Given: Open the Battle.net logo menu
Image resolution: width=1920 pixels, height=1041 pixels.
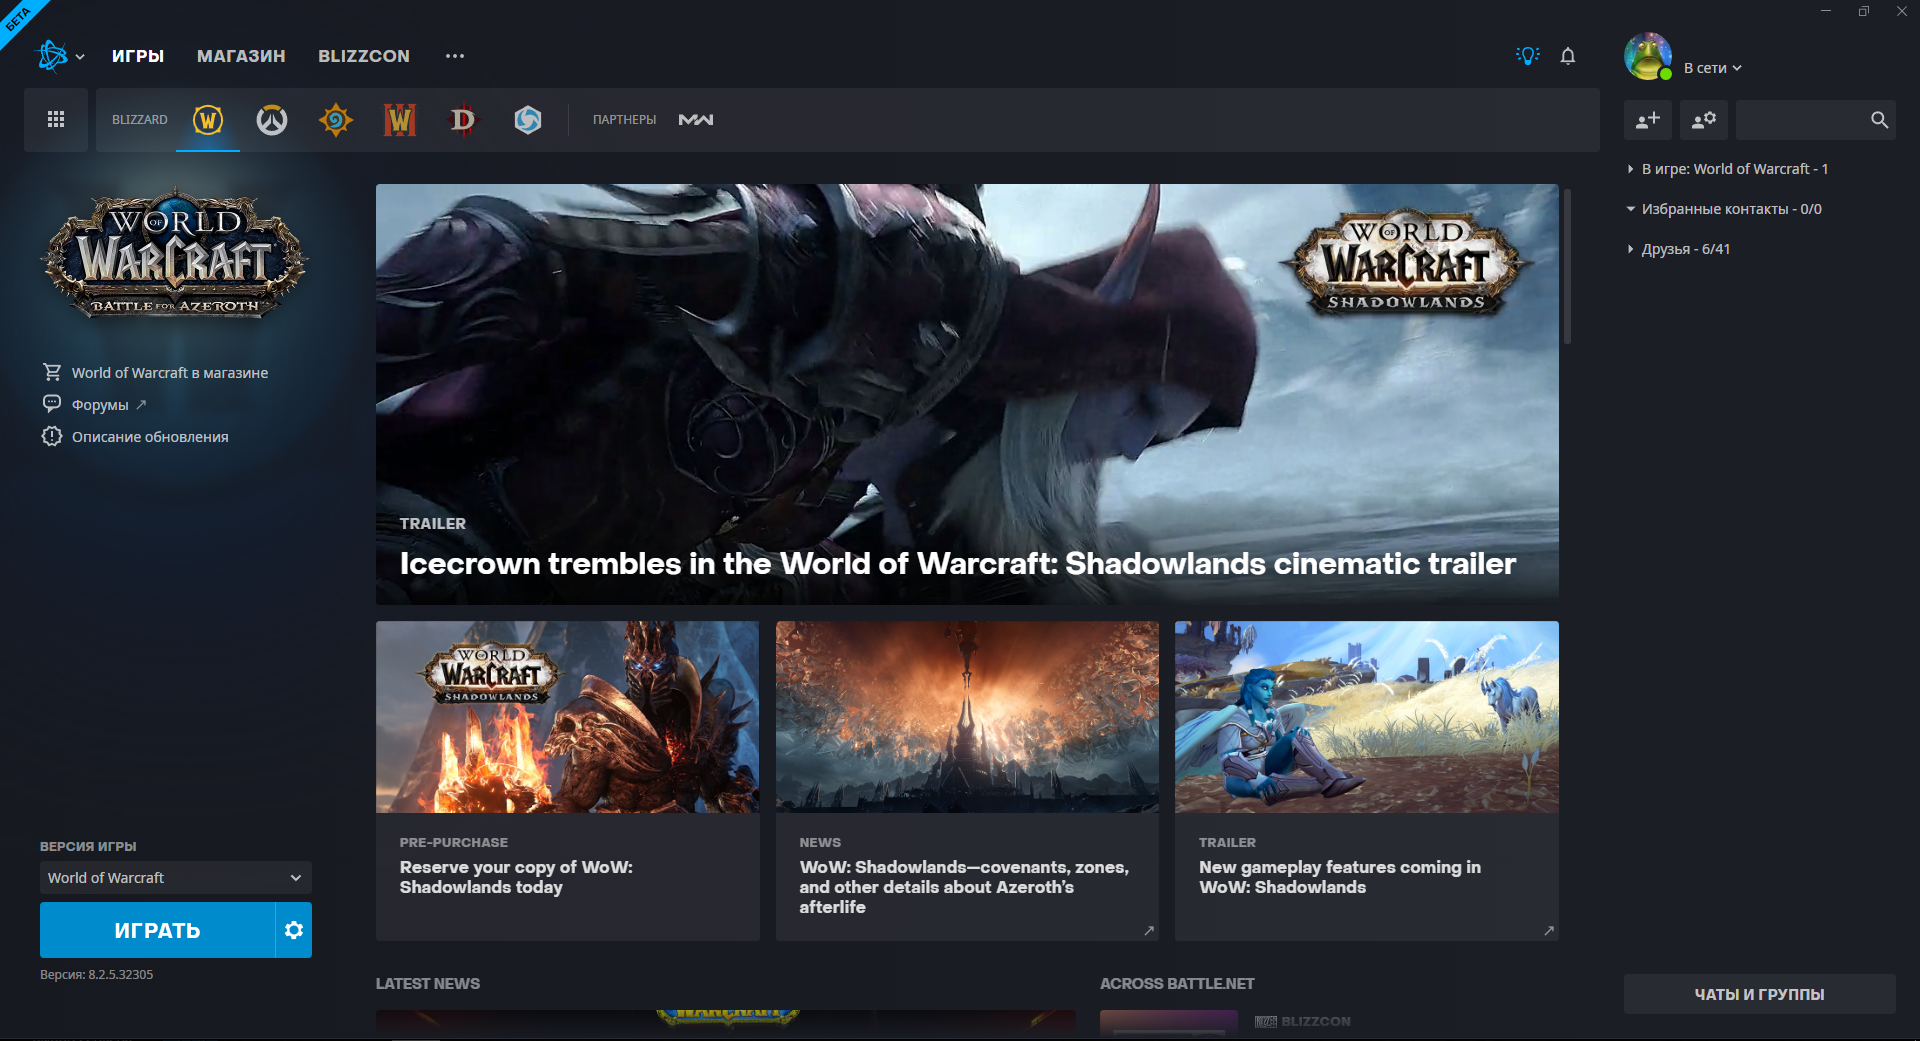Looking at the screenshot, I should click(52, 56).
